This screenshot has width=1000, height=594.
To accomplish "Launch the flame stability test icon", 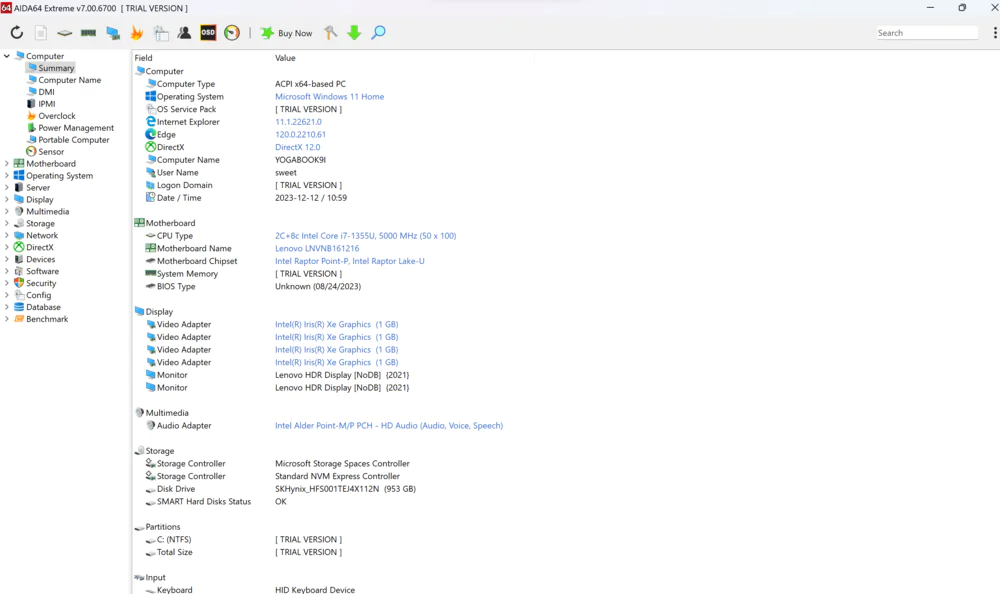I will 136,33.
